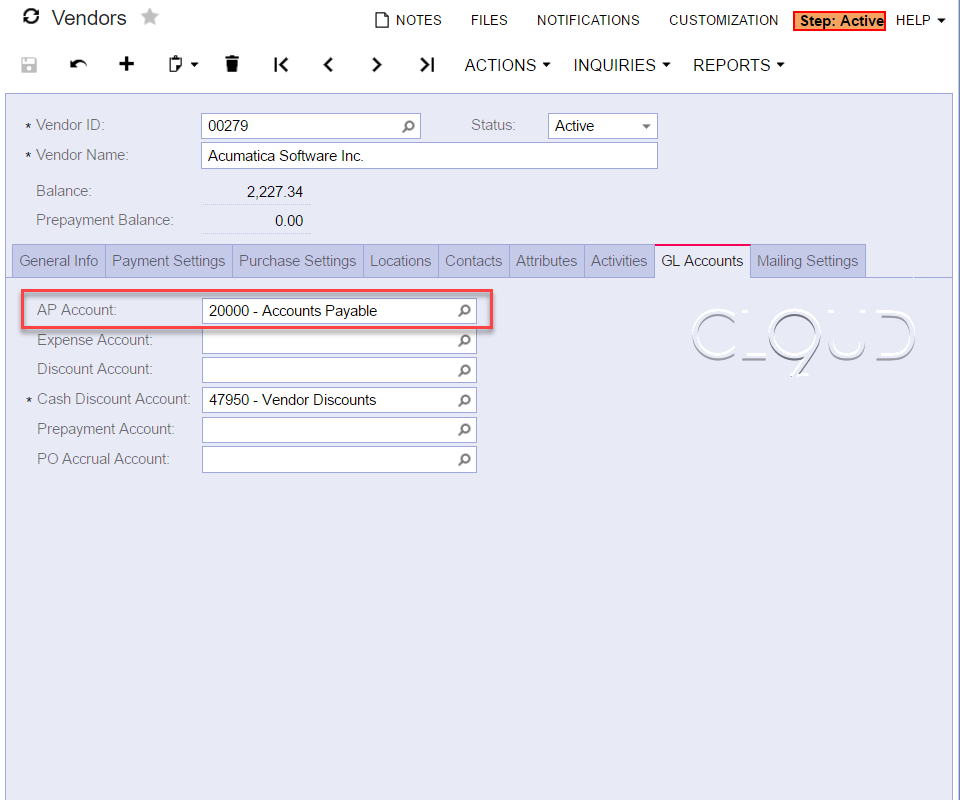Switch to the Attributes tab

point(546,261)
